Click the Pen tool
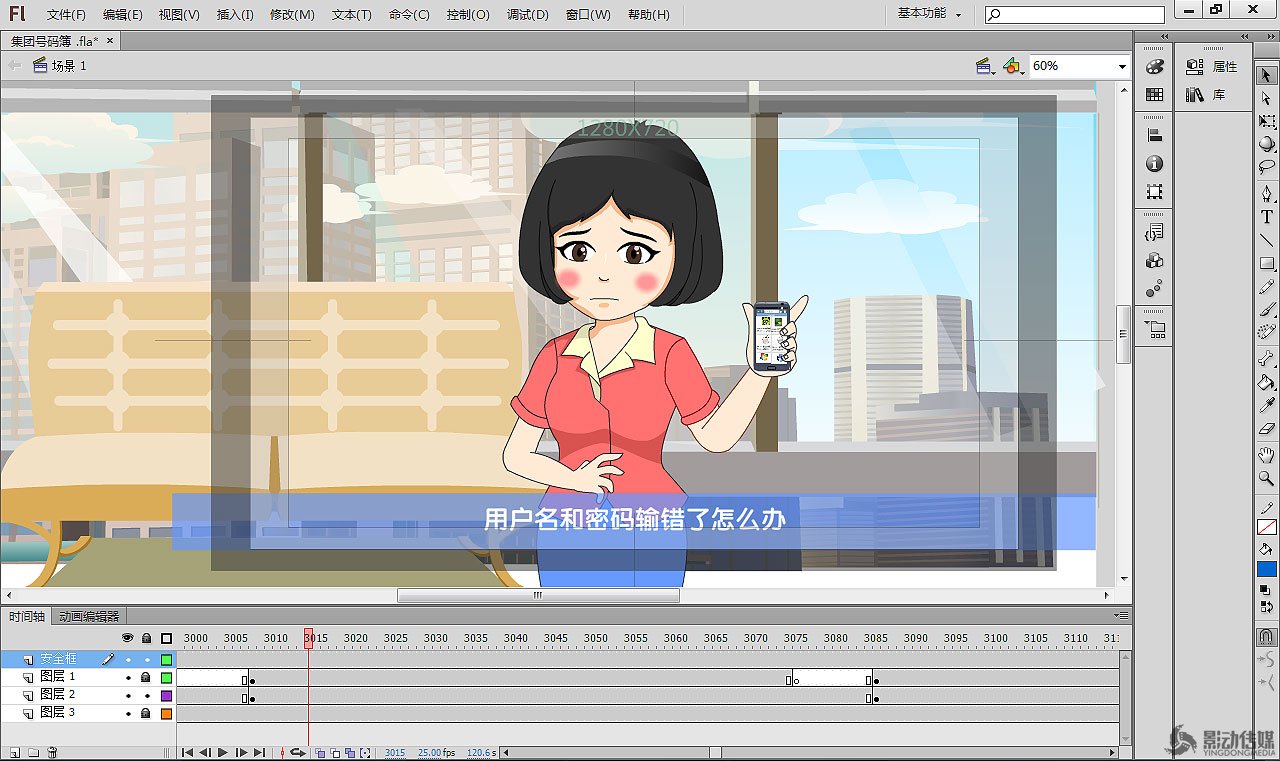 point(1267,193)
